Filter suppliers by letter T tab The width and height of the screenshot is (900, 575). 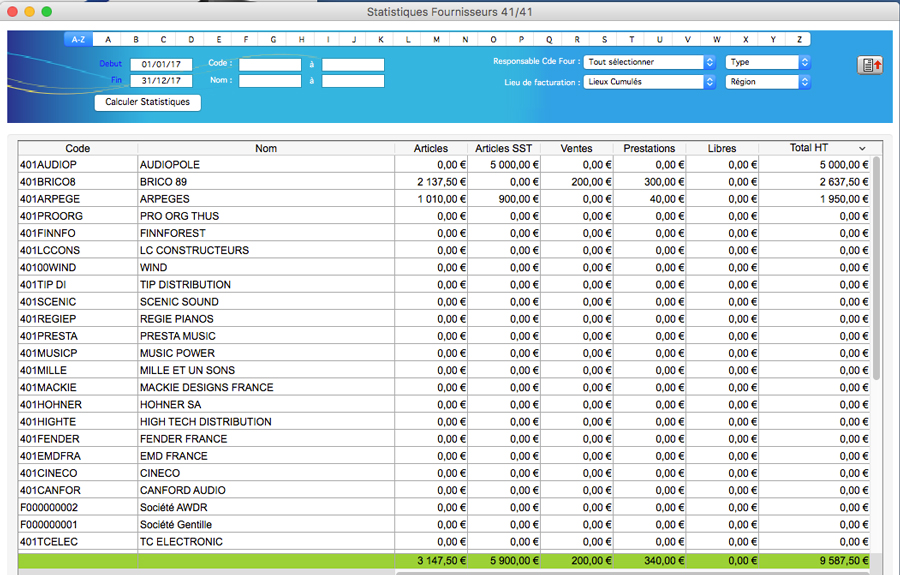631,39
